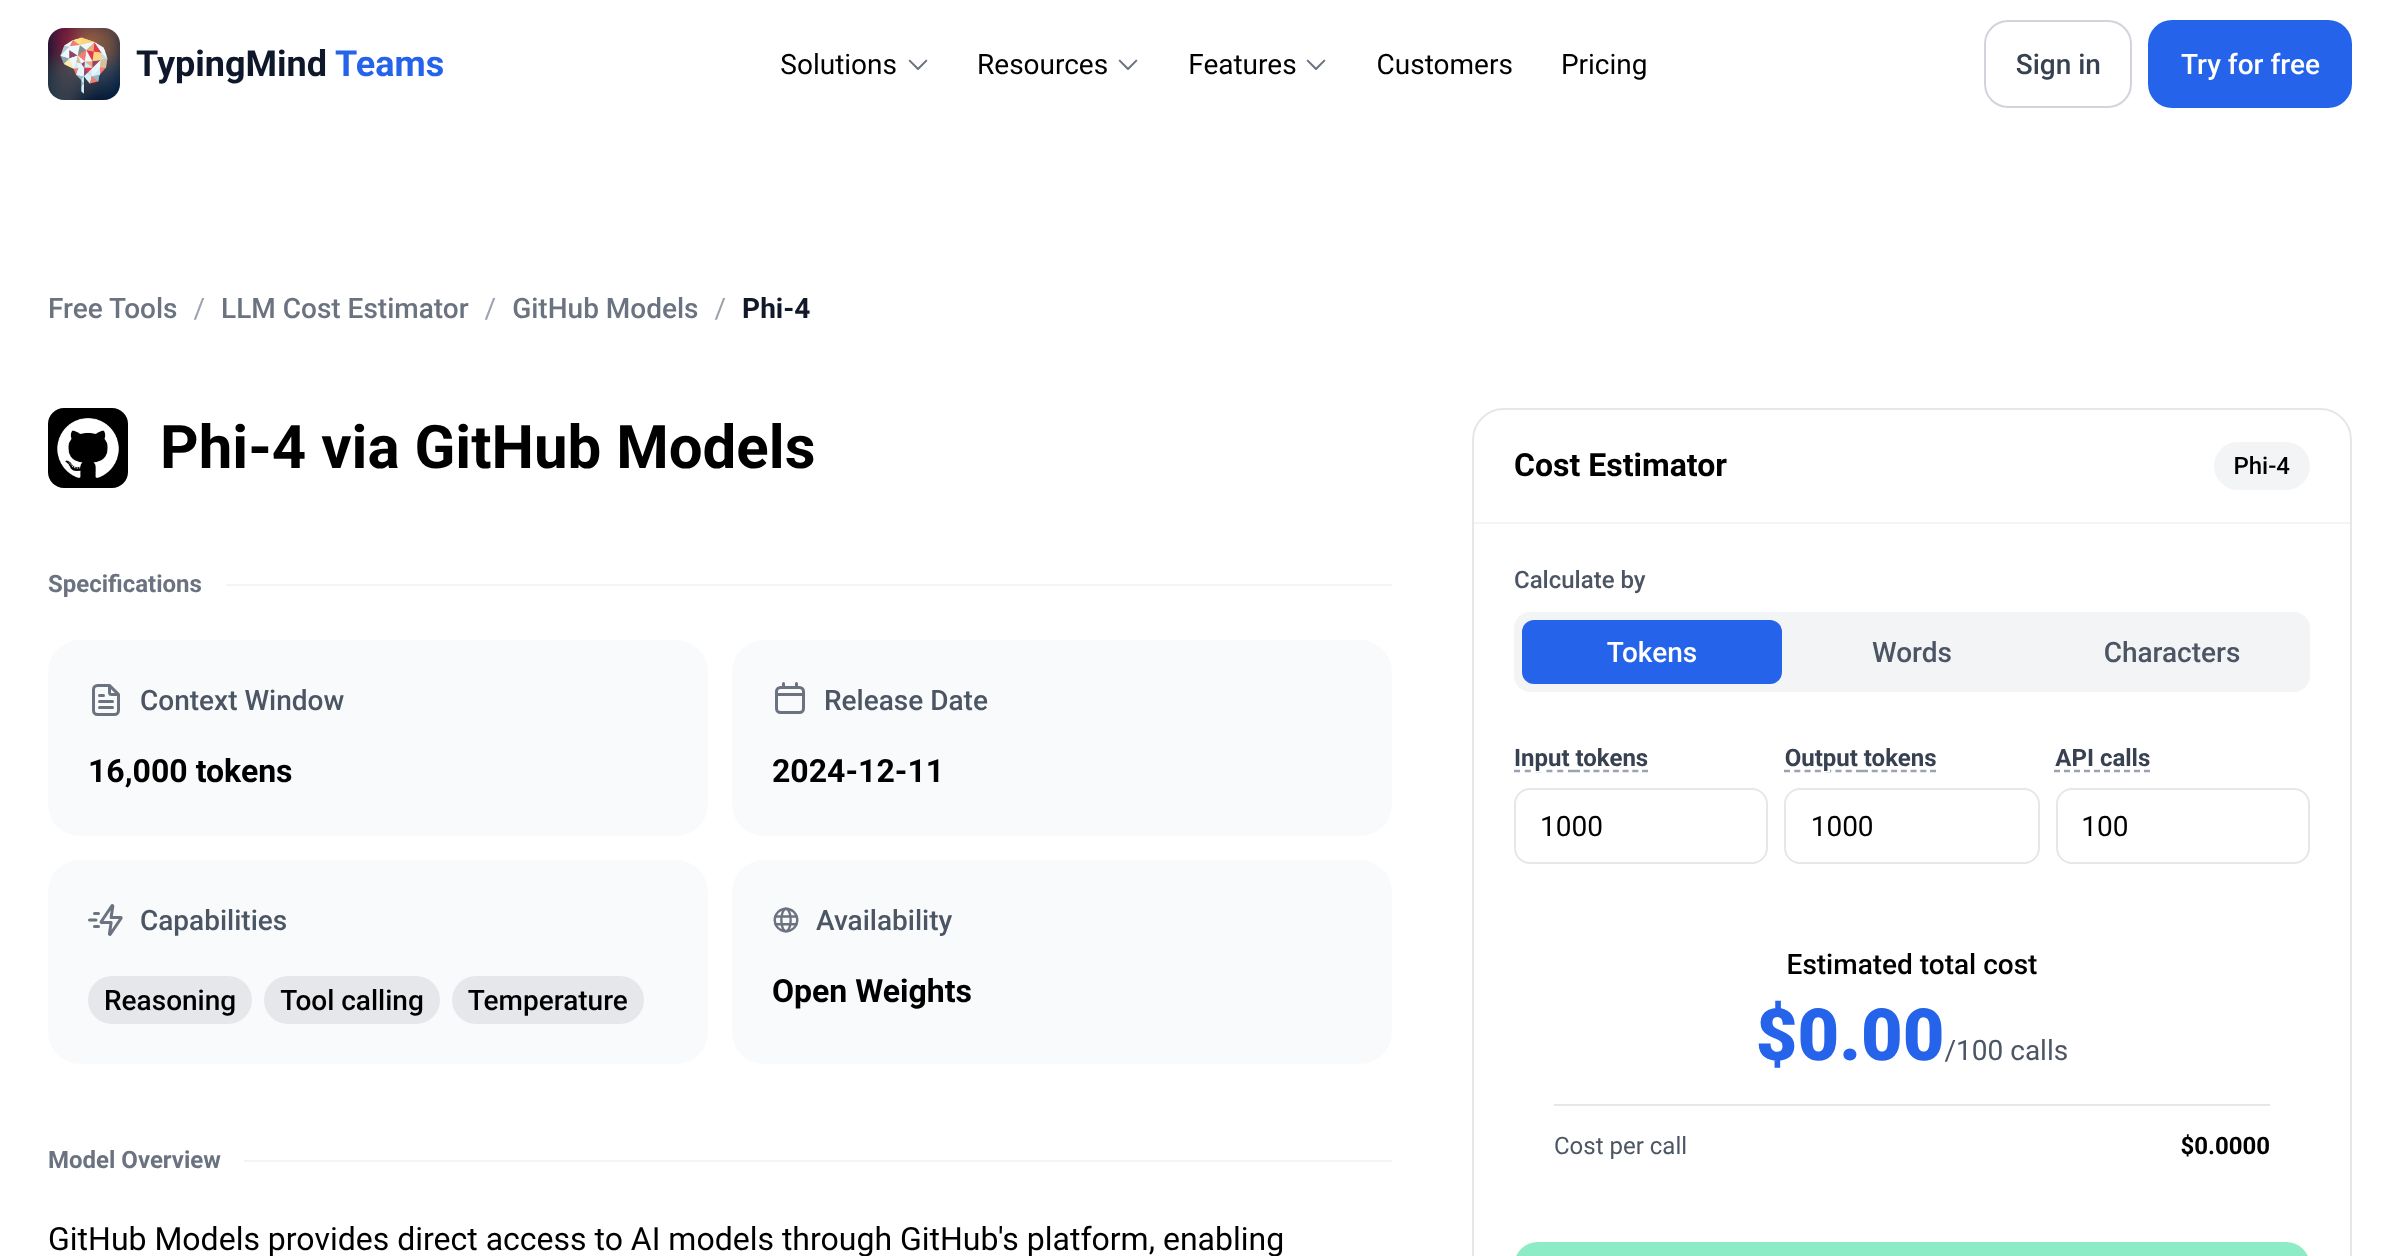Click the Input tokens label
This screenshot has height=1256, width=2400.
1581,758
